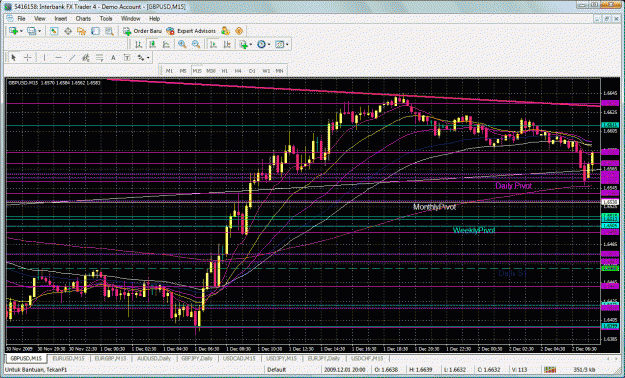Click the orange coin toolbar icon
The height and width of the screenshot is (378, 625).
(239, 31)
